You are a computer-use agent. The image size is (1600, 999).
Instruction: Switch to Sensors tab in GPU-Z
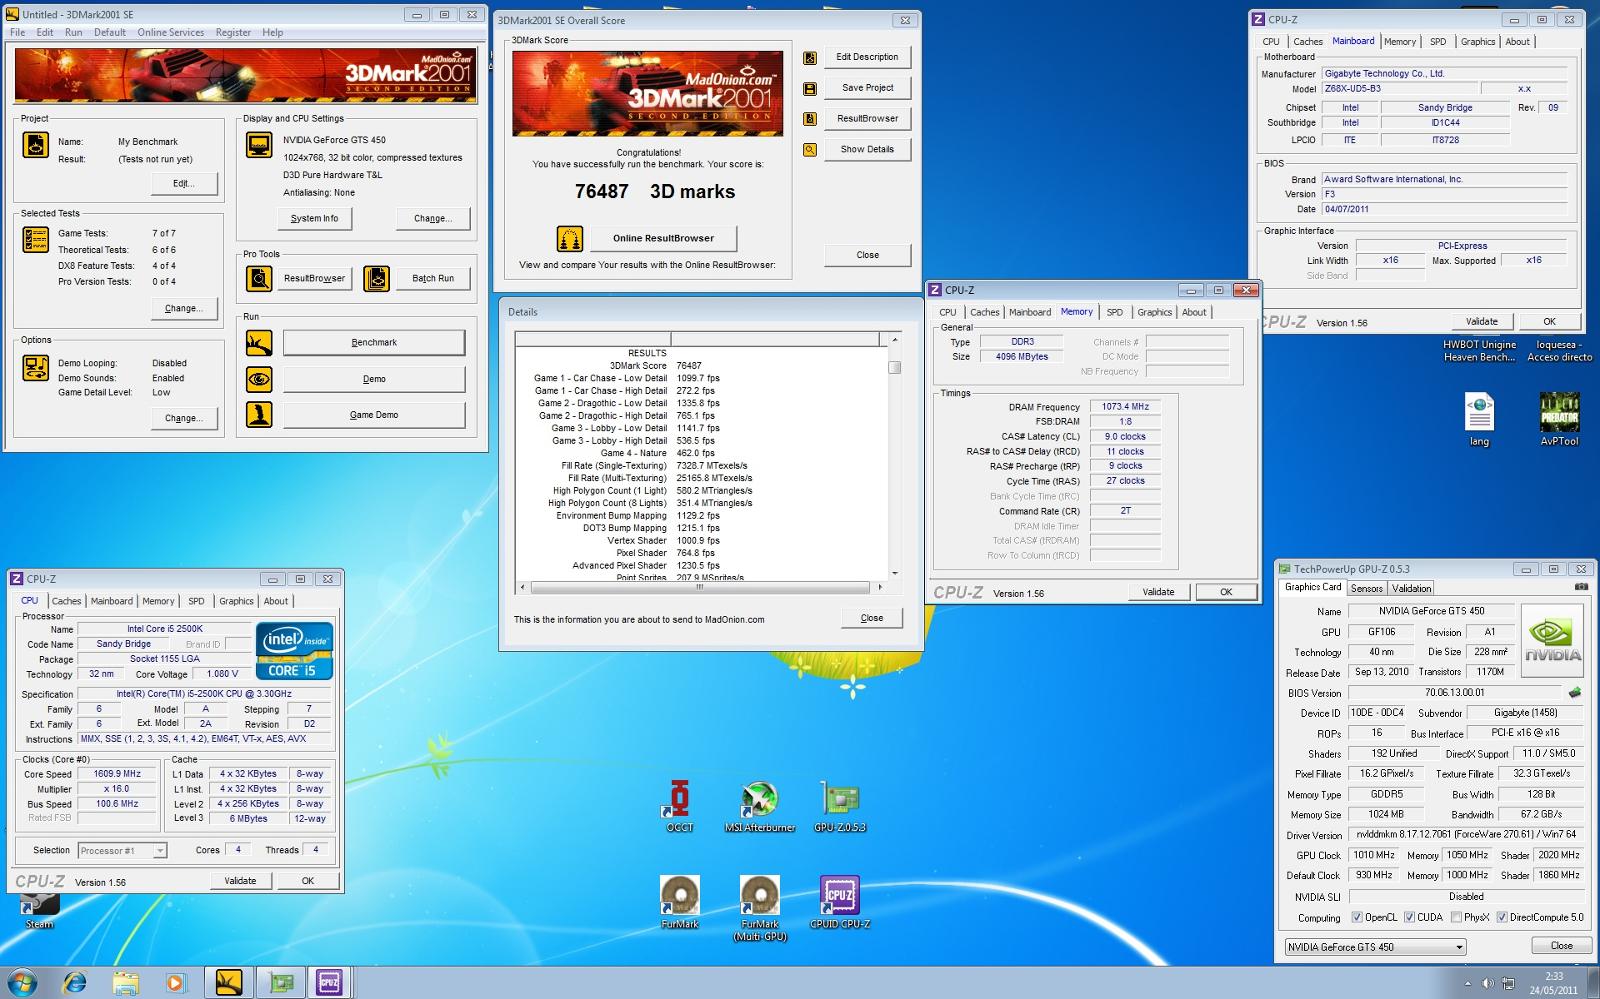point(1366,588)
